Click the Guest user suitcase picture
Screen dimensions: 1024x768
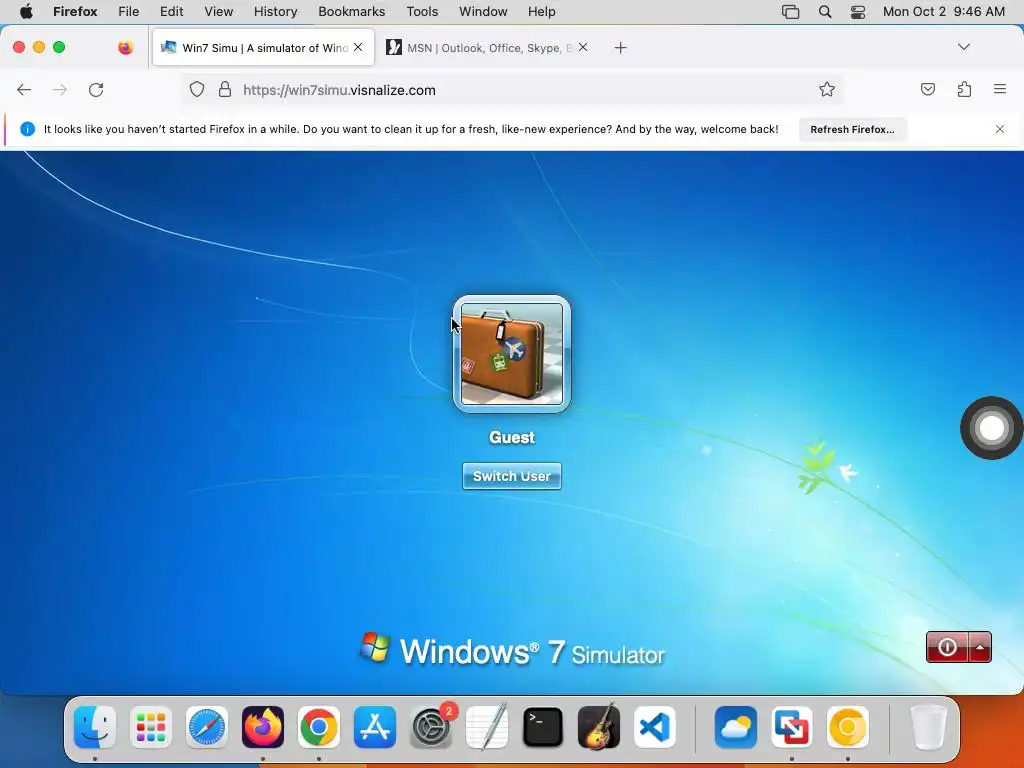pyautogui.click(x=512, y=354)
